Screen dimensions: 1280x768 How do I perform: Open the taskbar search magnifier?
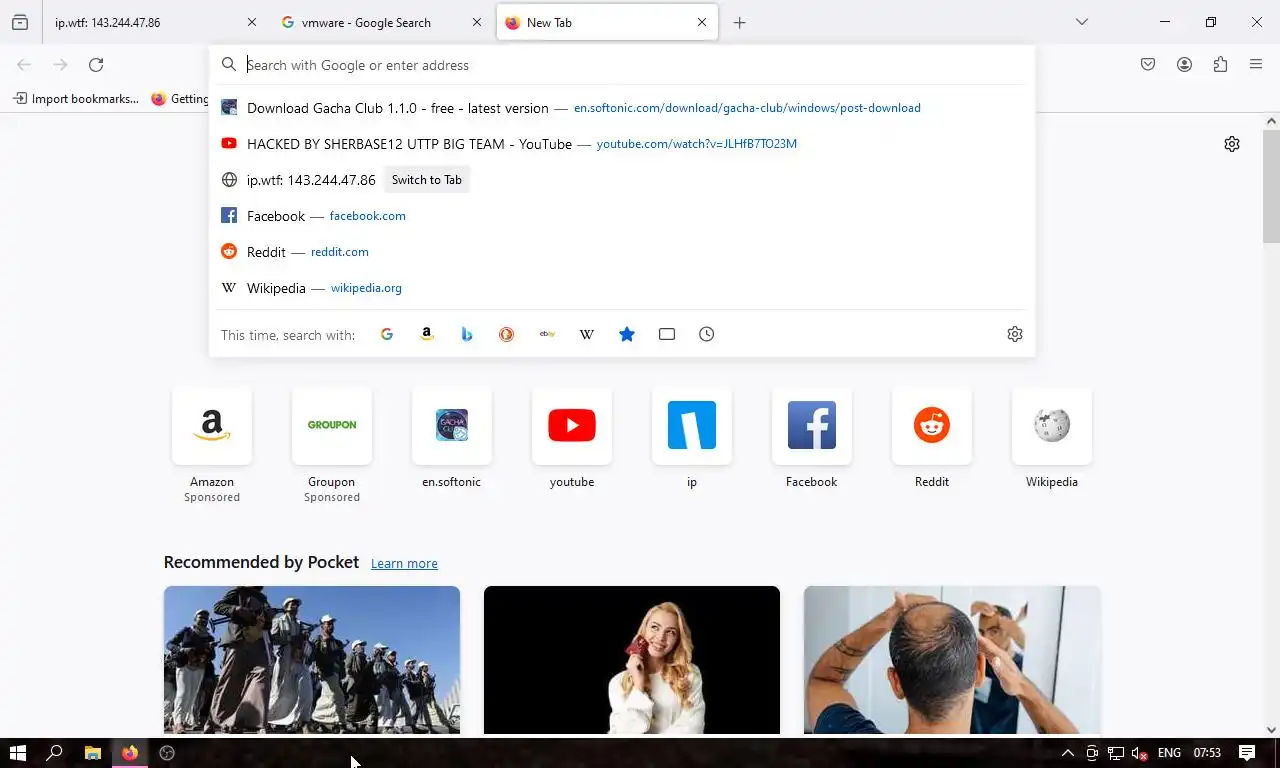(x=55, y=753)
